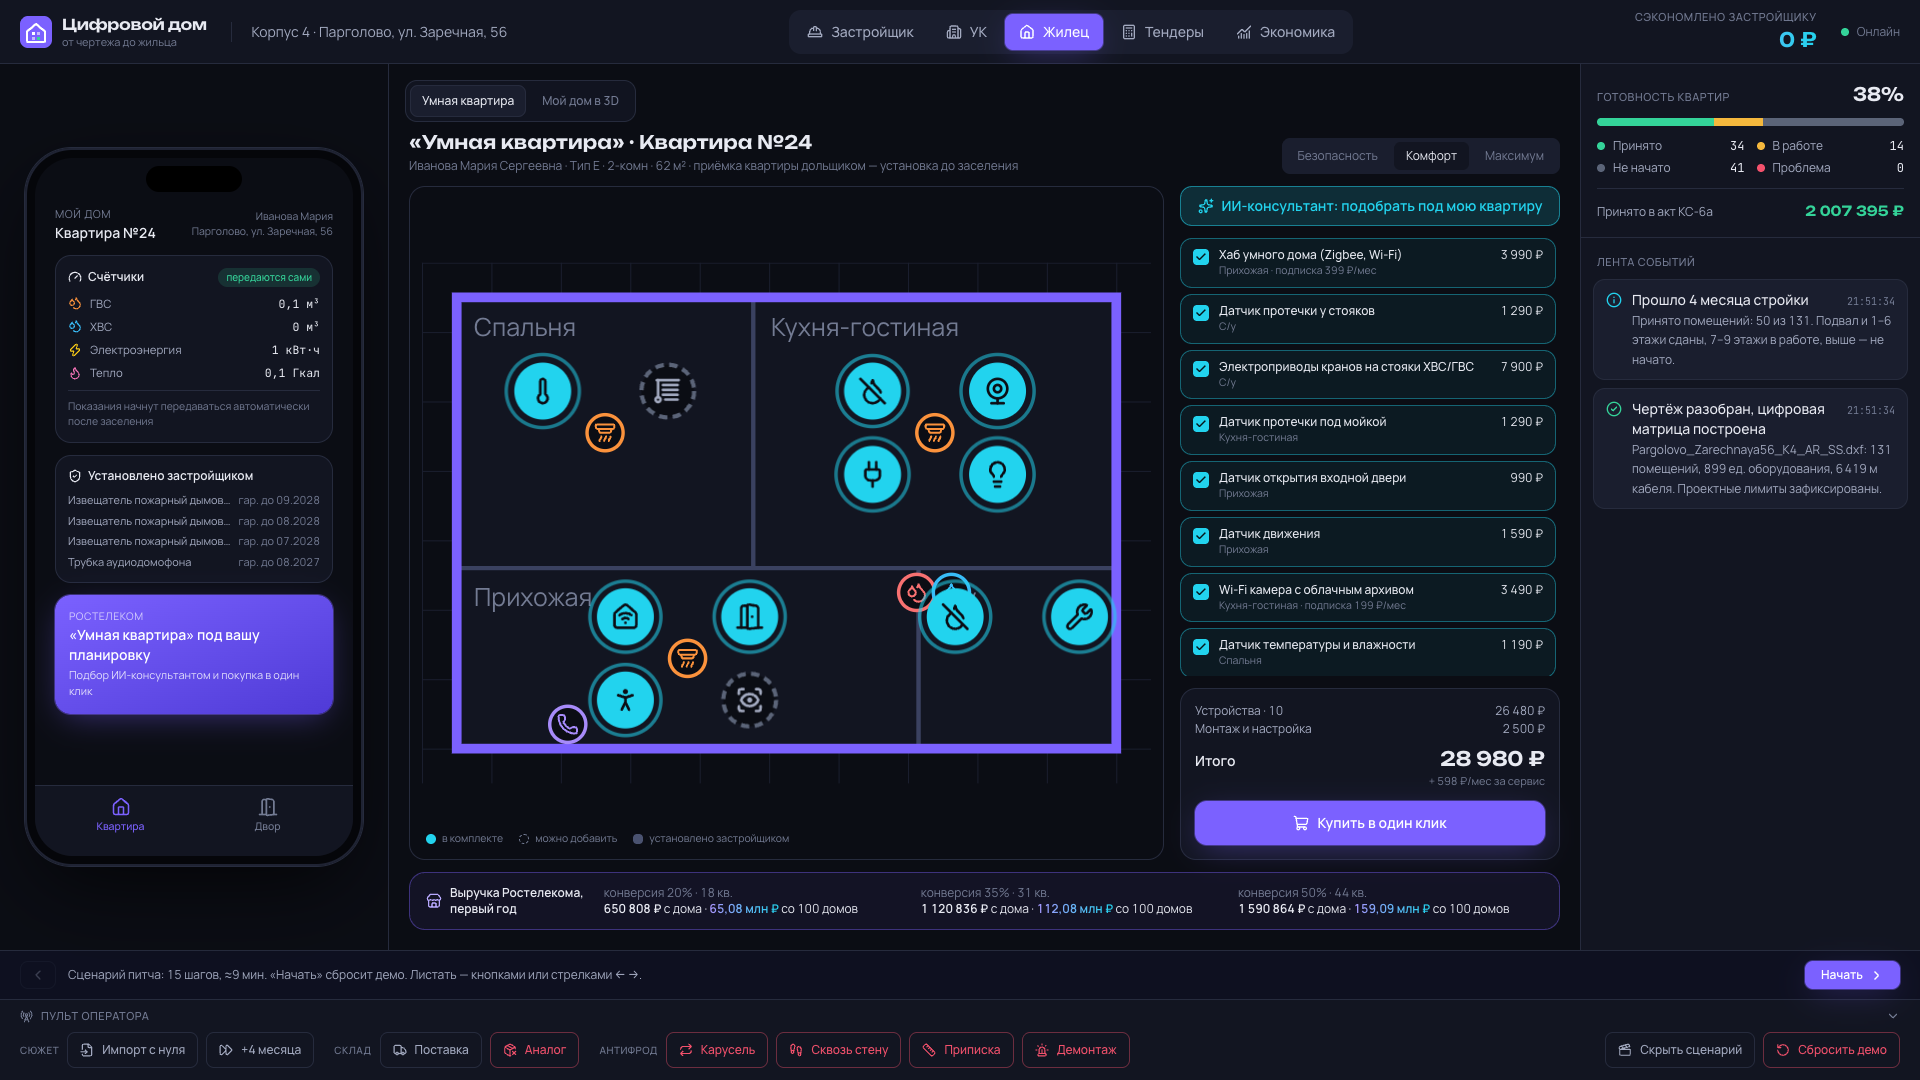Select the light bulb icon in Кухня-гостиная
Image resolution: width=1920 pixels, height=1080 pixels.
point(997,474)
